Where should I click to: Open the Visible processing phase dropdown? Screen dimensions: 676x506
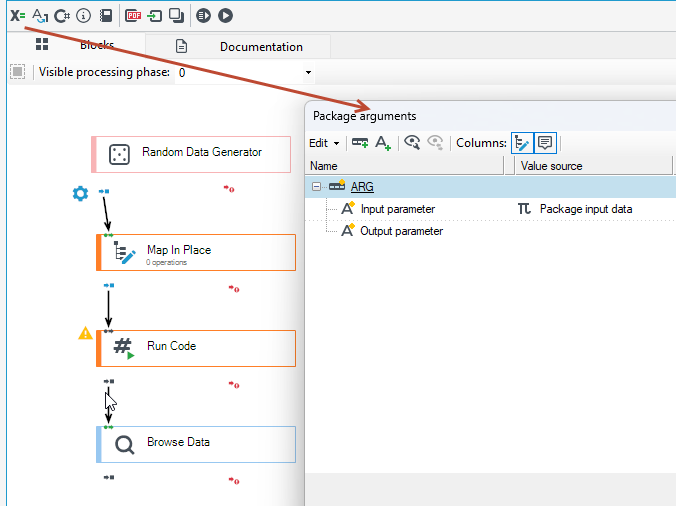[x=308, y=72]
